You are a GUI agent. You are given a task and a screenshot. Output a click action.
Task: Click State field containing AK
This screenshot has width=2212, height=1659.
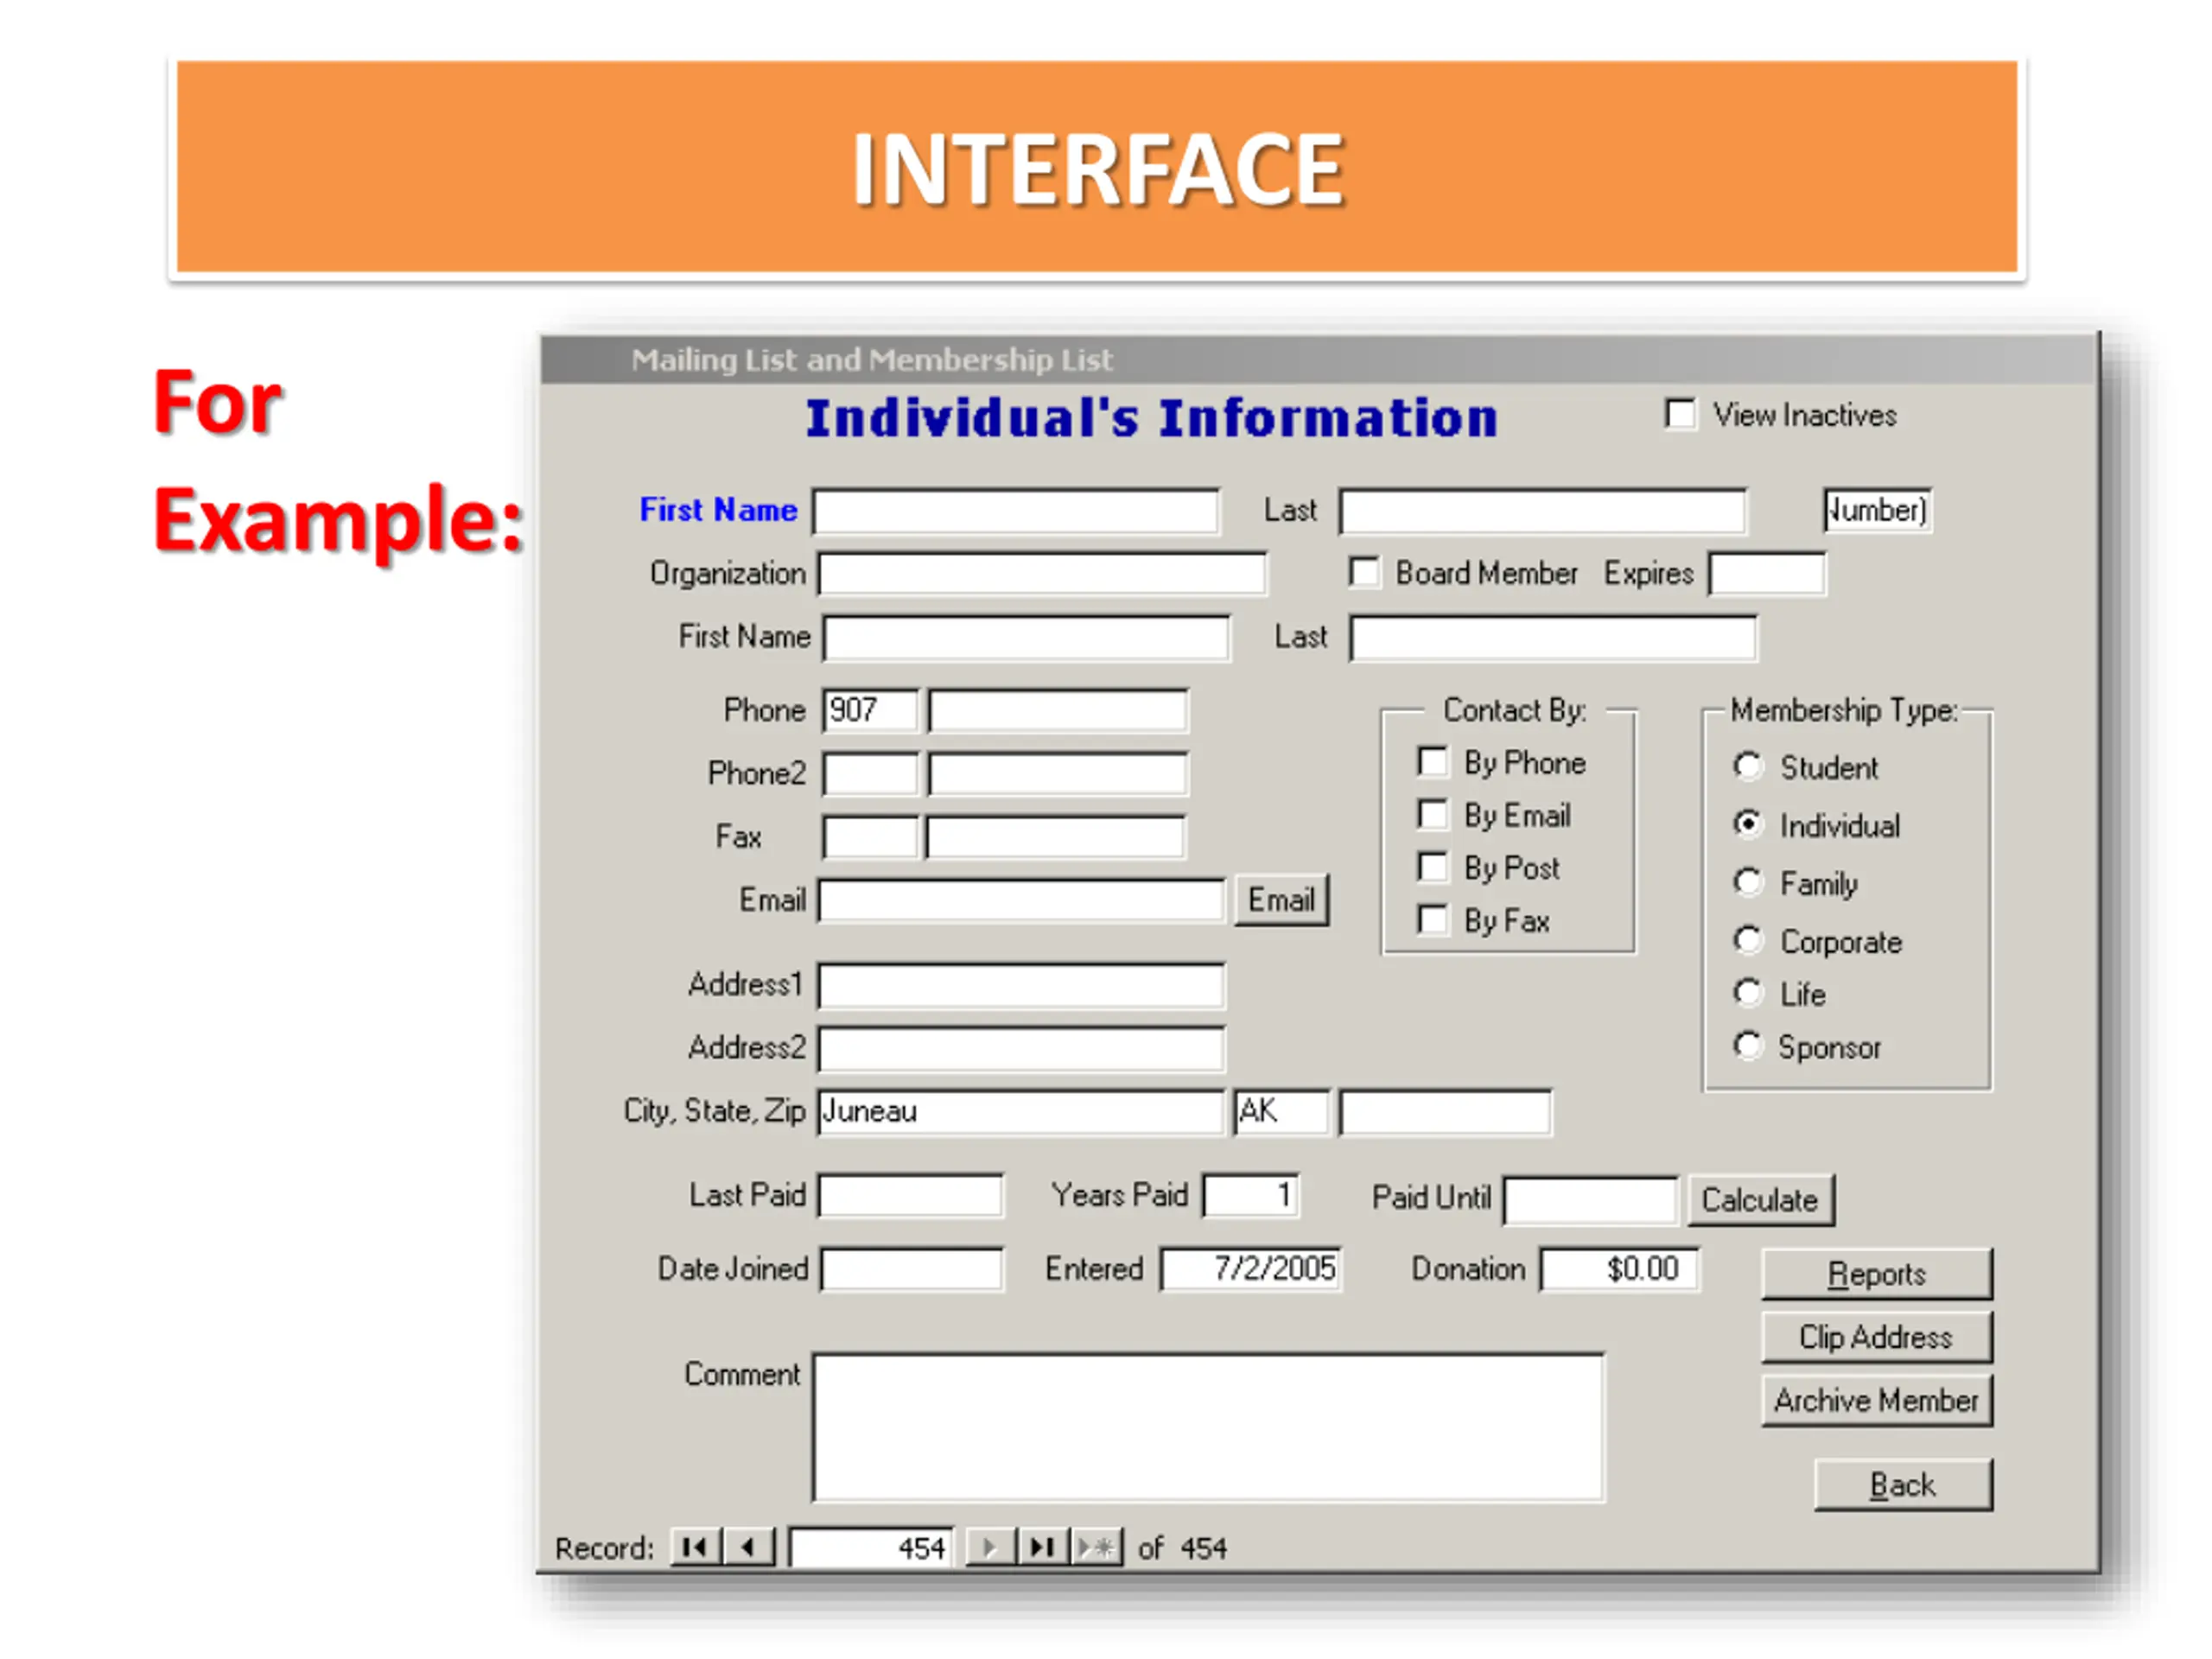[1282, 1111]
